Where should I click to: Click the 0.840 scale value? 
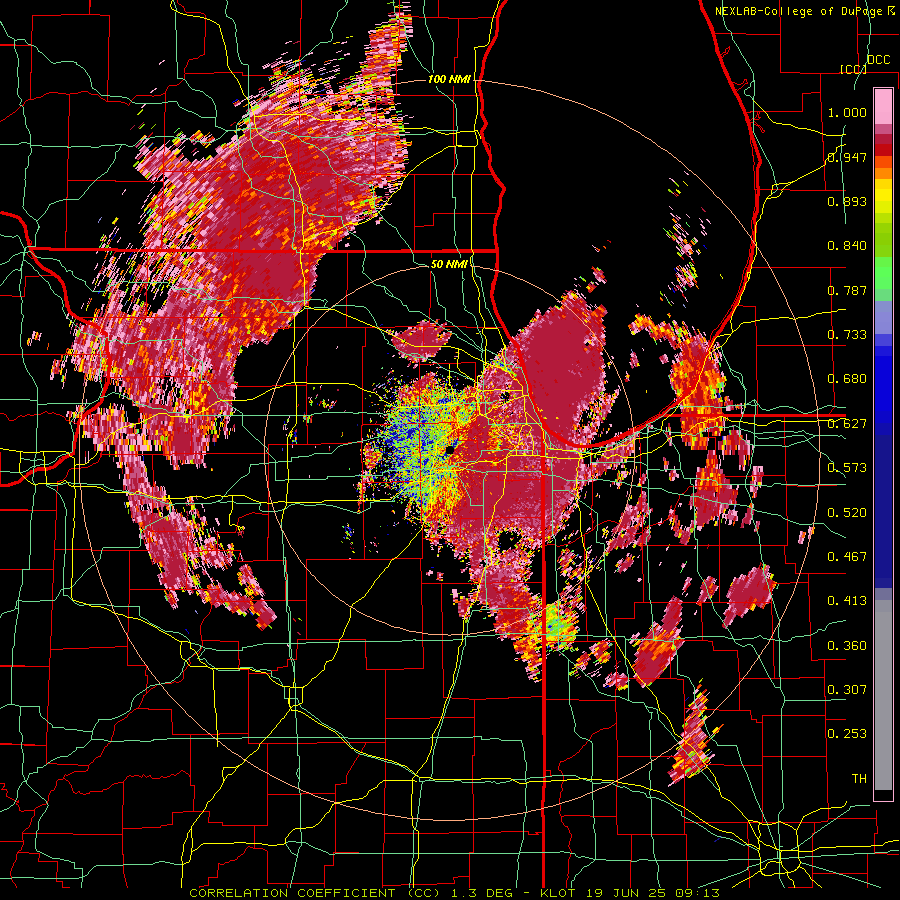pos(847,246)
